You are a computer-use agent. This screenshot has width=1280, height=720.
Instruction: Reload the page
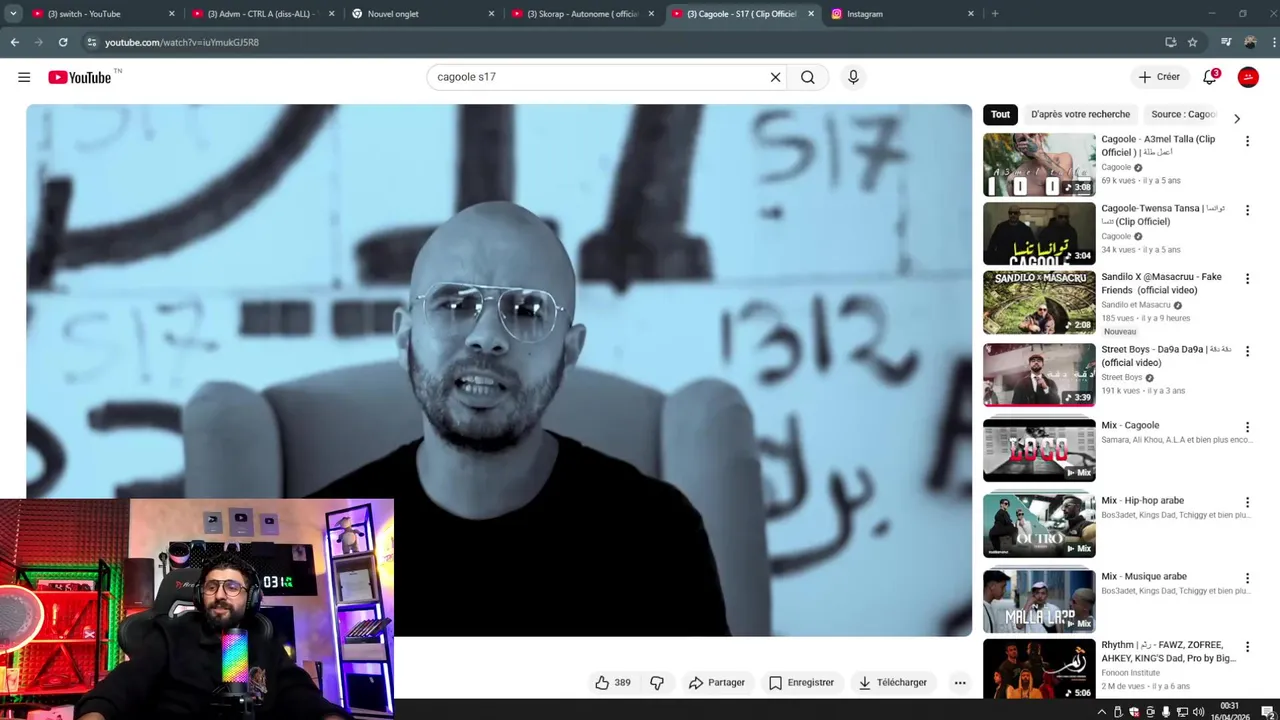point(63,42)
